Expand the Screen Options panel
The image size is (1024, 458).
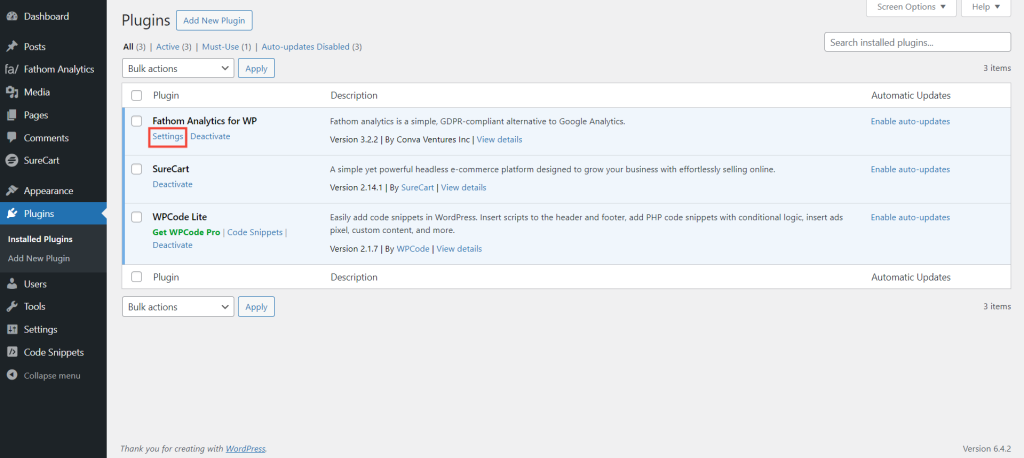(911, 7)
